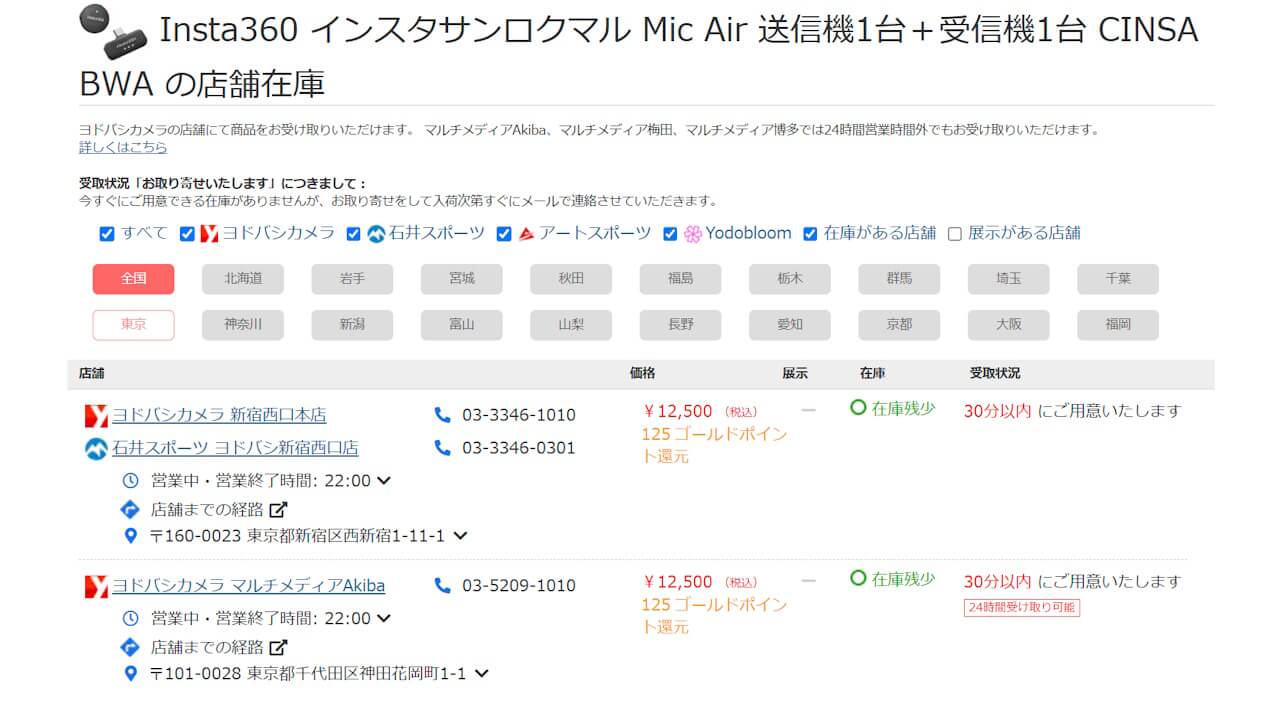Uncheck the ヨドバシカメラ store filter checkbox
This screenshot has height=720, width=1280.
pyautogui.click(x=187, y=234)
